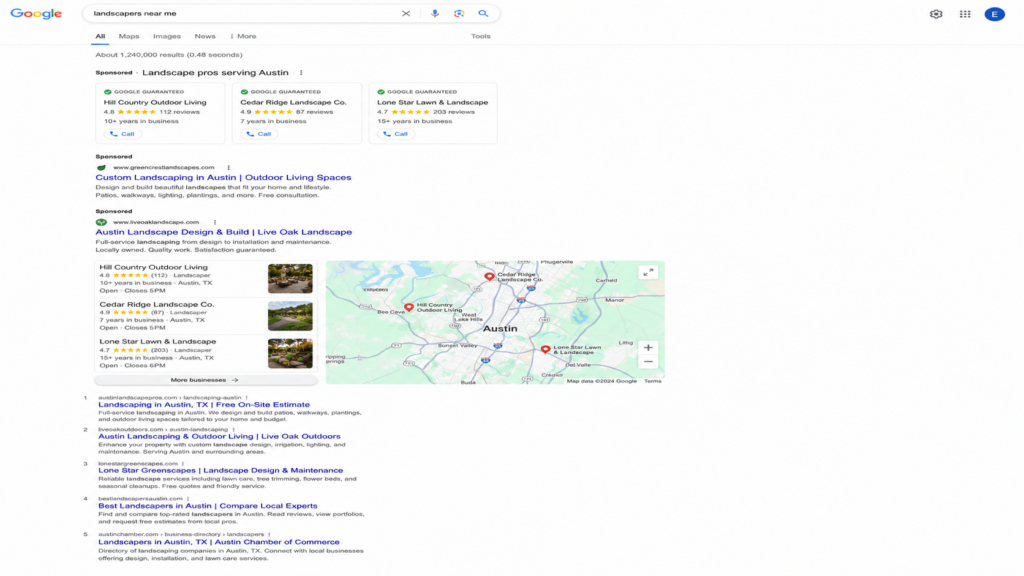1024x576 pixels.
Task: Call Cedar Ridge Landscape Co.
Action: tap(259, 134)
